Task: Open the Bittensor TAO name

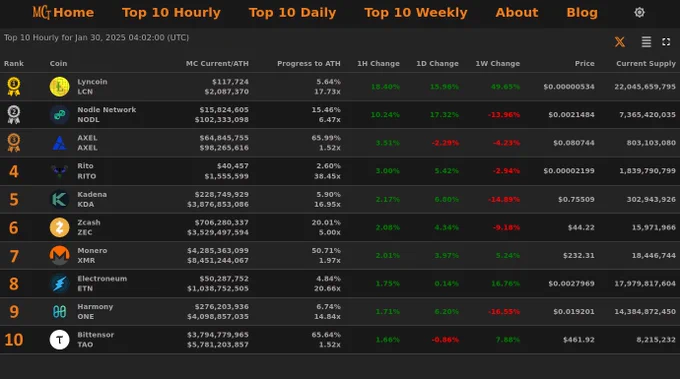Action: [95, 340]
